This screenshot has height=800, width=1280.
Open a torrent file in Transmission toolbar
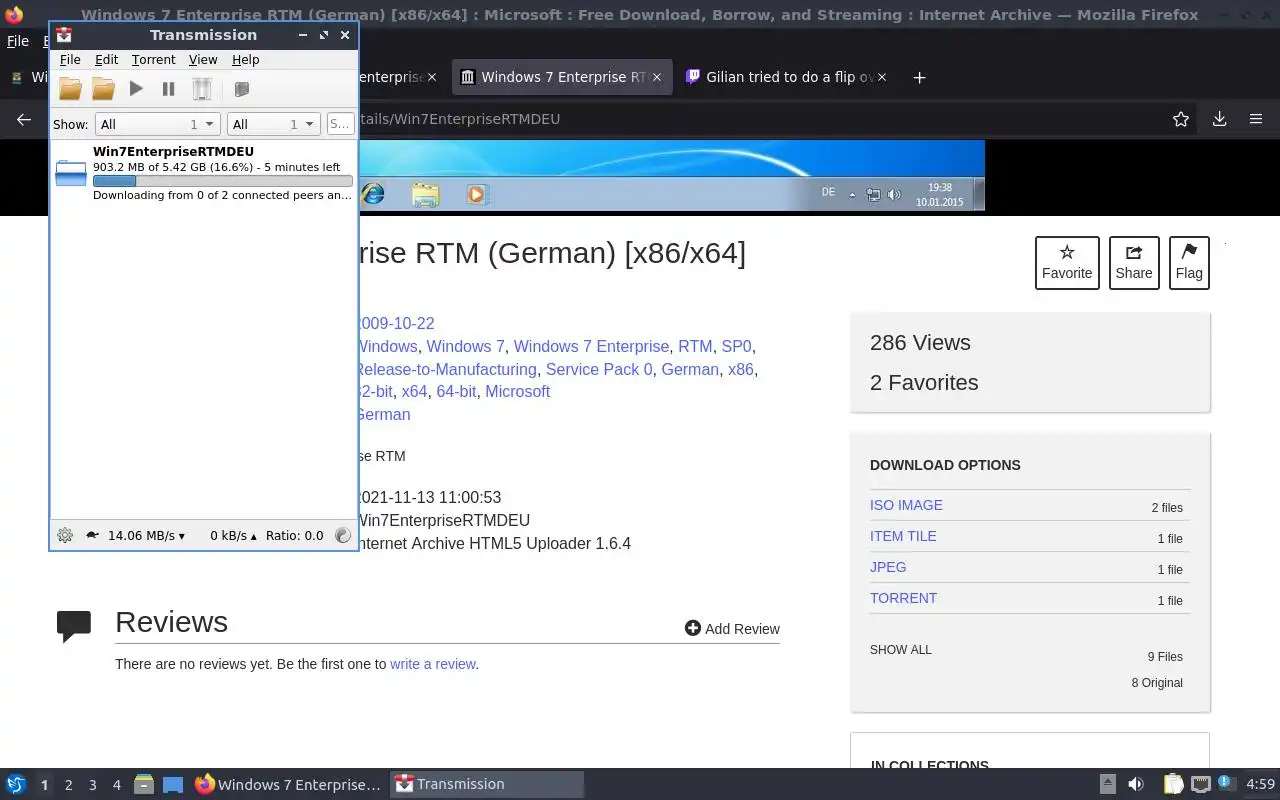70,89
